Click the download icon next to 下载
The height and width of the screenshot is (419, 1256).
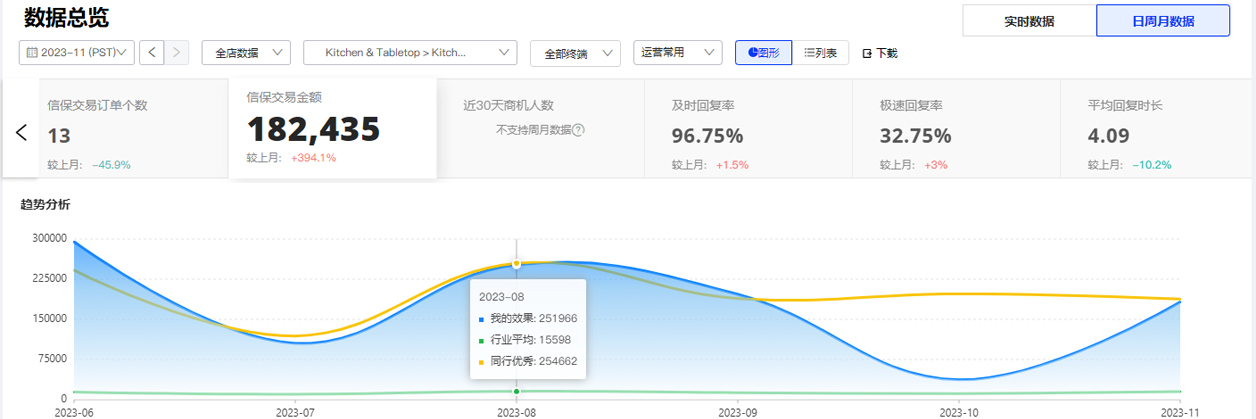point(867,53)
